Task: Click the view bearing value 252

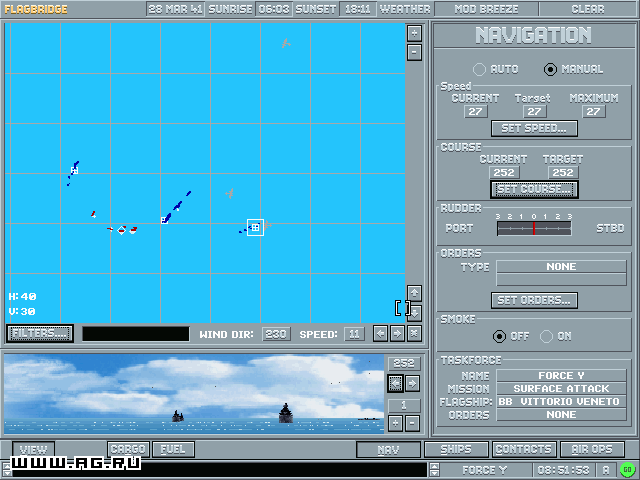Action: 404,363
